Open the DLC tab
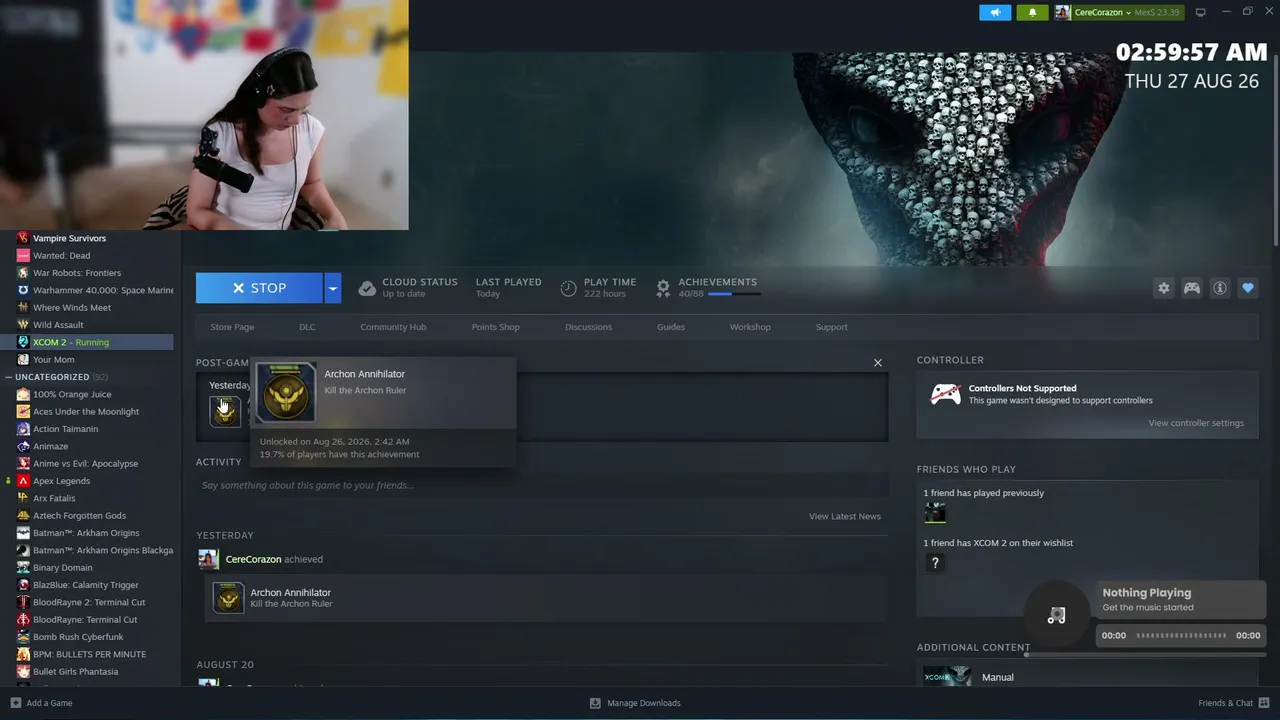Screen dimensions: 1280x720 (x=307, y=327)
